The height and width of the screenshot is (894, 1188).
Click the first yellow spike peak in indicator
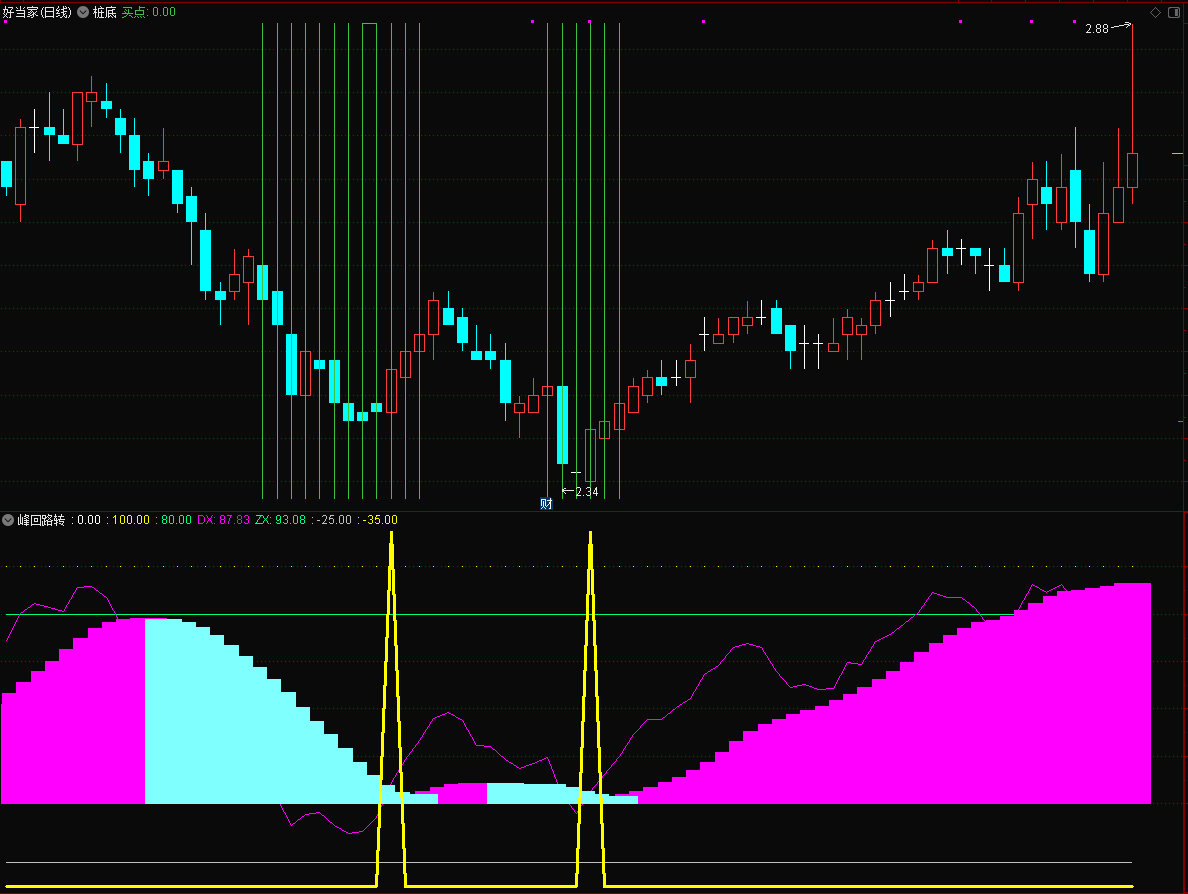(x=392, y=535)
